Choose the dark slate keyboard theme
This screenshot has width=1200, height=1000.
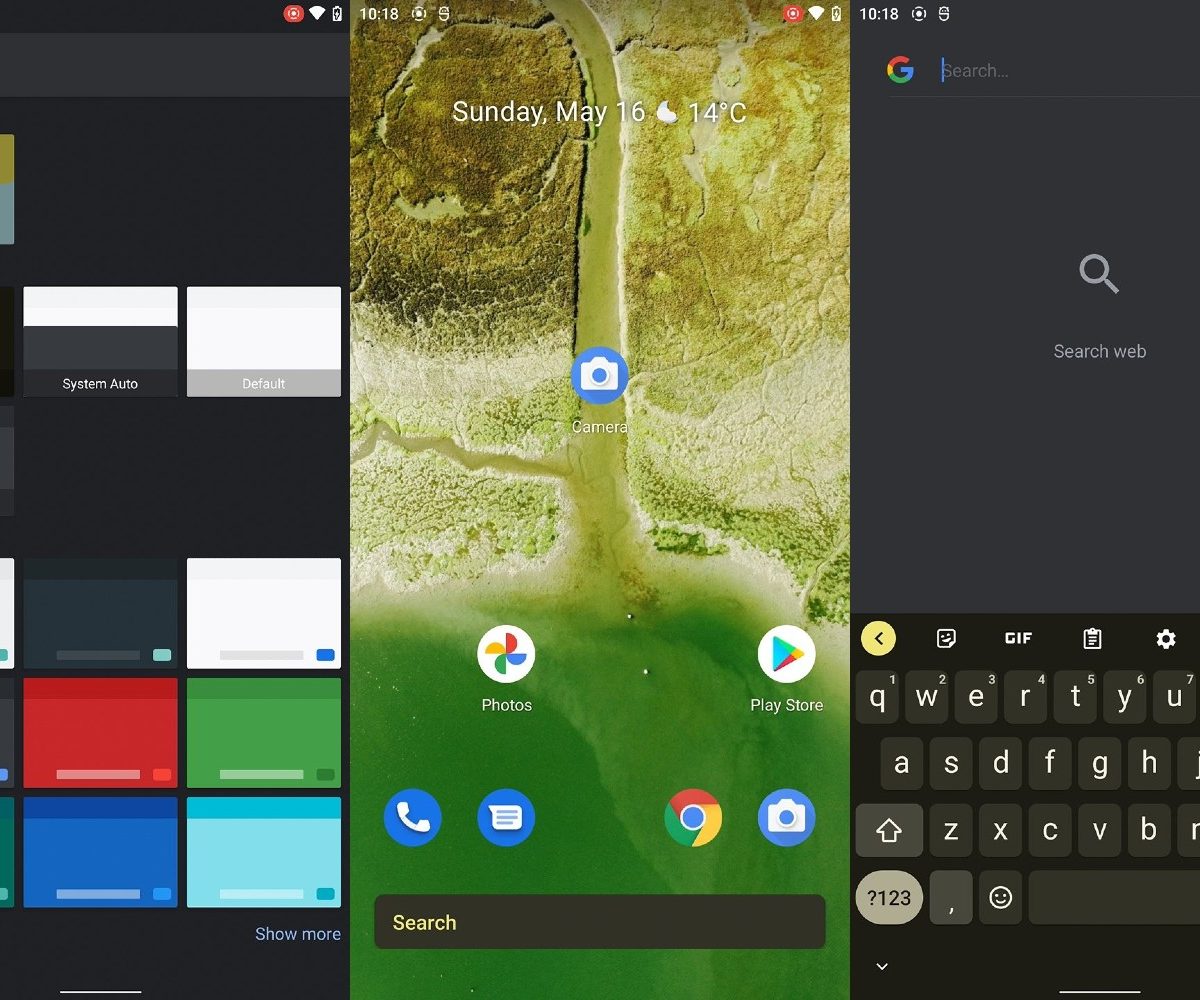coord(100,613)
